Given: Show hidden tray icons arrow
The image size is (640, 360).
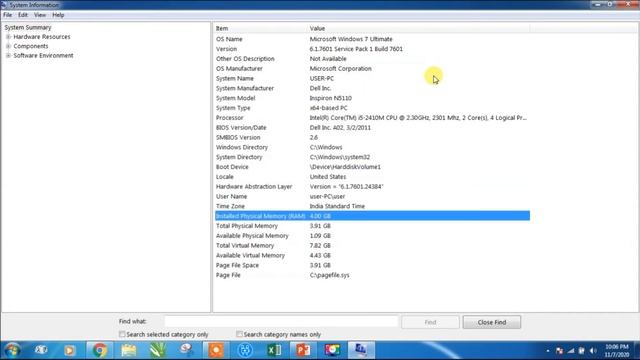Looking at the screenshot, I should coord(548,351).
